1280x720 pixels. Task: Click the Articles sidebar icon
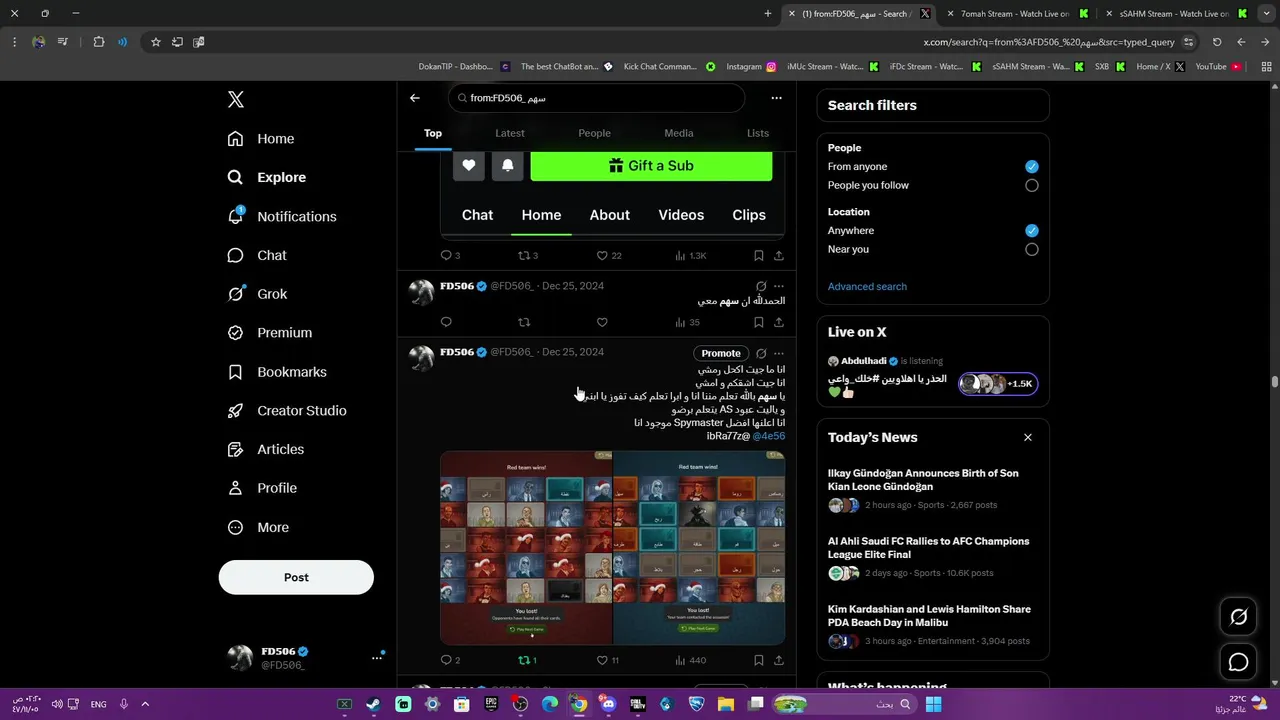coord(235,449)
